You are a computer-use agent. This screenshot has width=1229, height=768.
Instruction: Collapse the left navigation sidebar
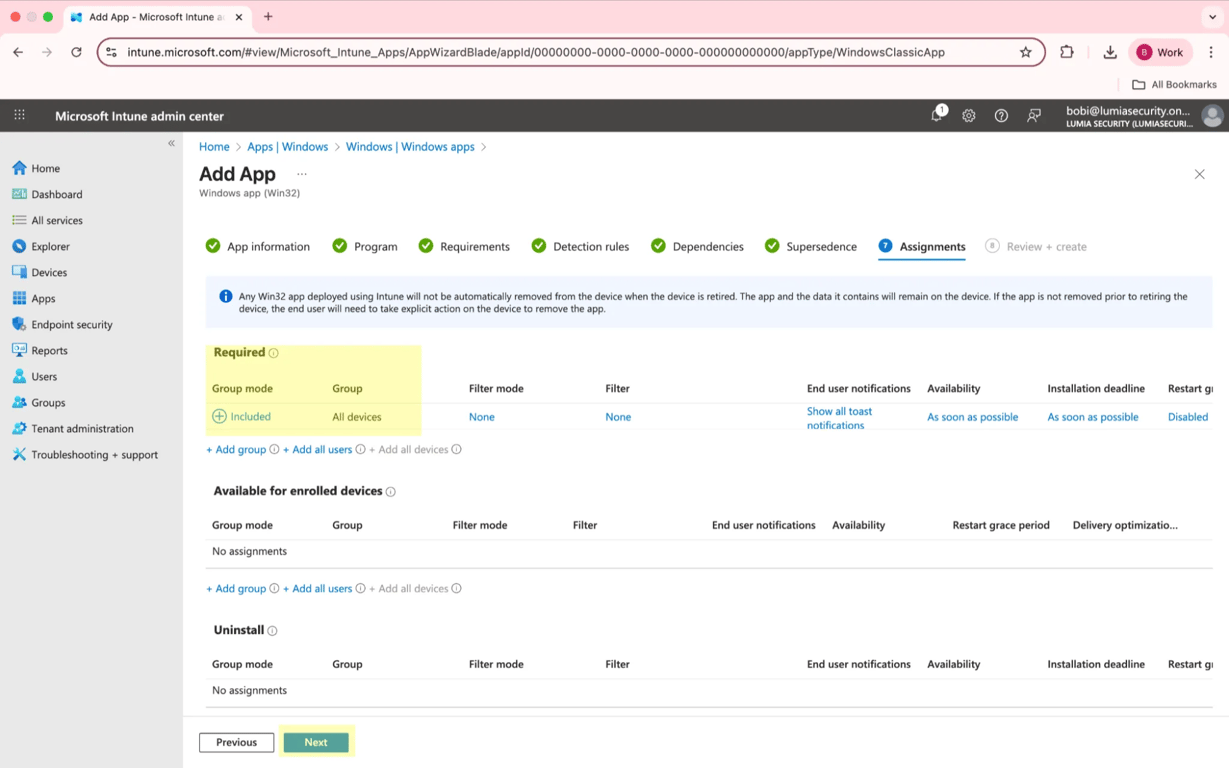[171, 143]
